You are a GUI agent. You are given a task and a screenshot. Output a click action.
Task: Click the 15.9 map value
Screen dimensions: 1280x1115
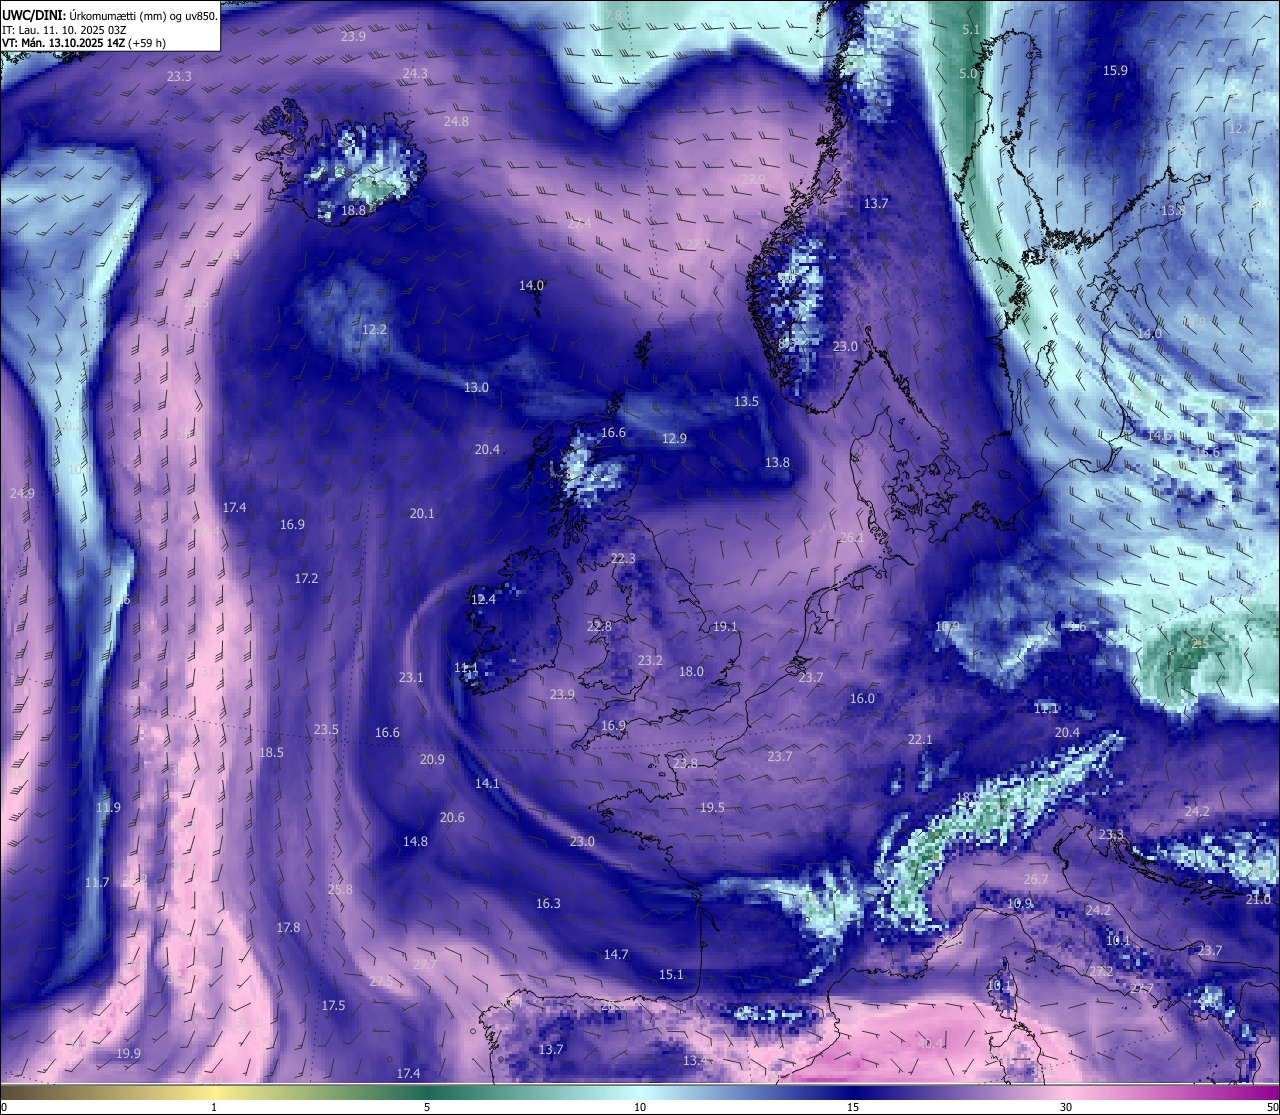coord(1115,70)
